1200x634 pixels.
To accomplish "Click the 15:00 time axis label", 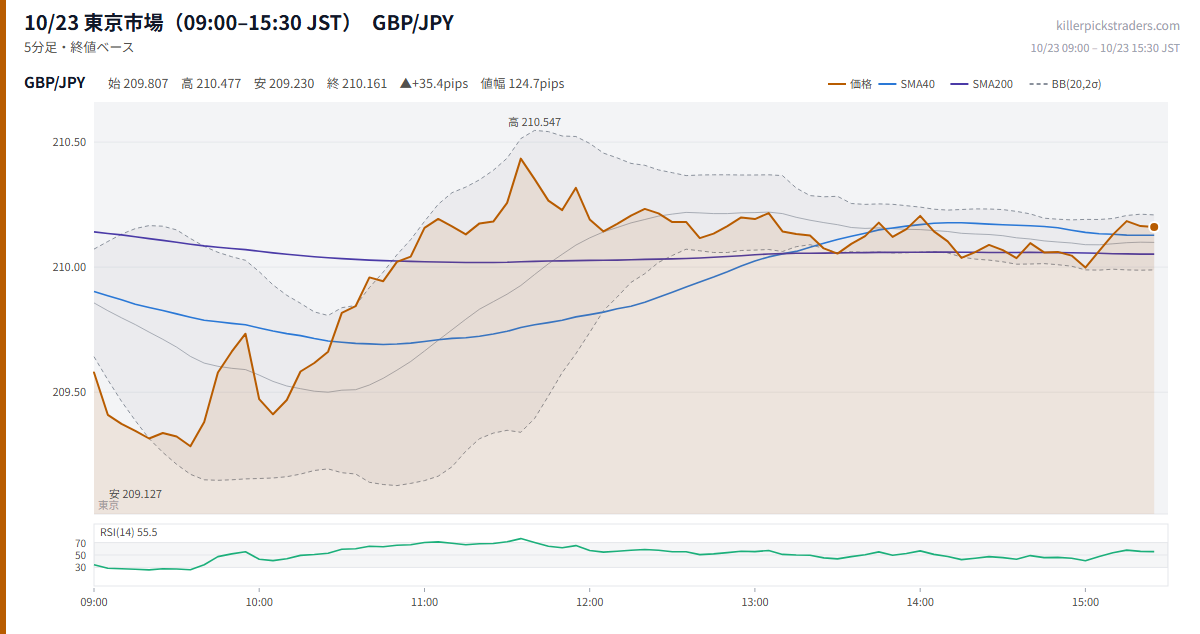I will point(1085,602).
